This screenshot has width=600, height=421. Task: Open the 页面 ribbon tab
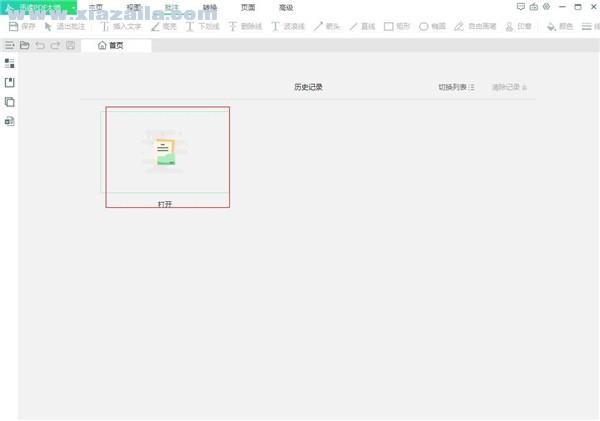[248, 7]
